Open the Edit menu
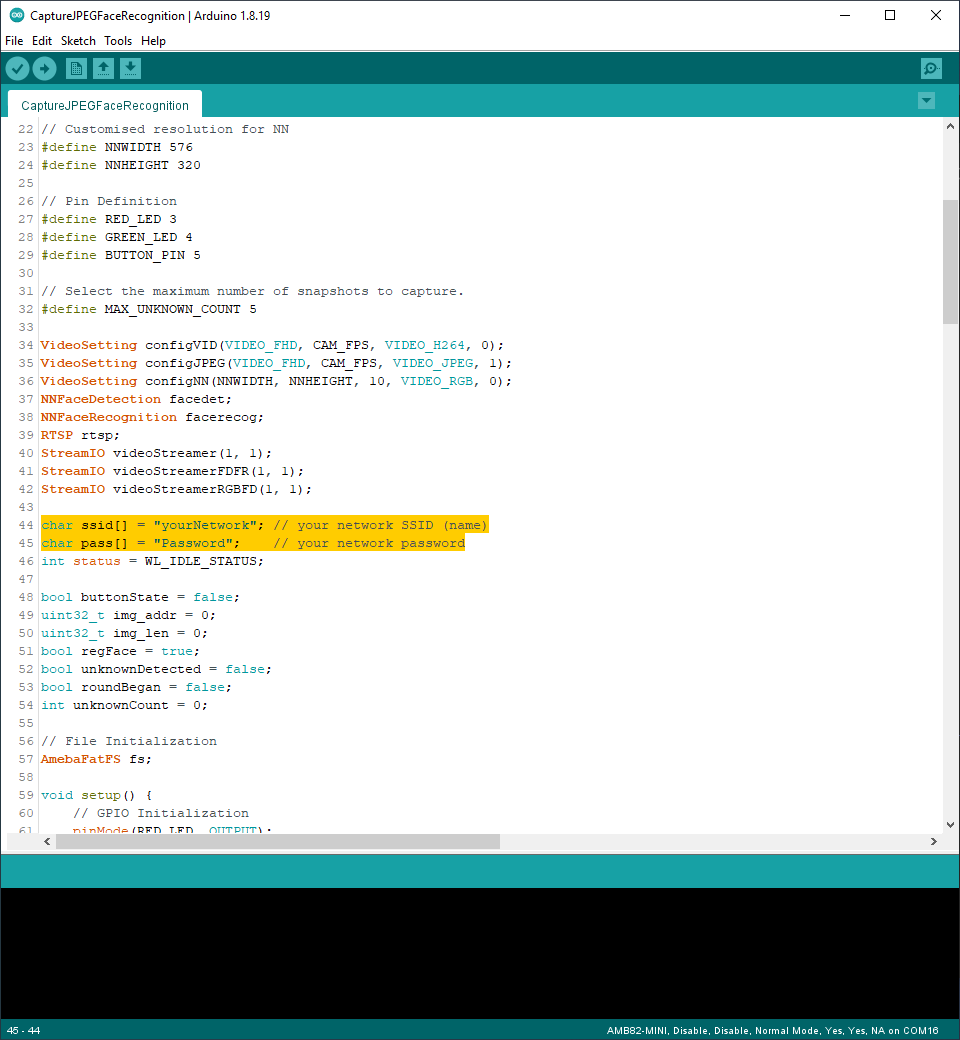This screenshot has width=960, height=1040. [x=42, y=41]
